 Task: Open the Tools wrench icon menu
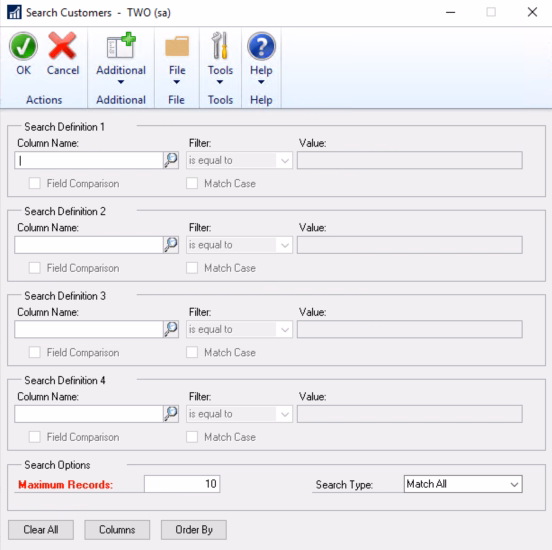220,45
